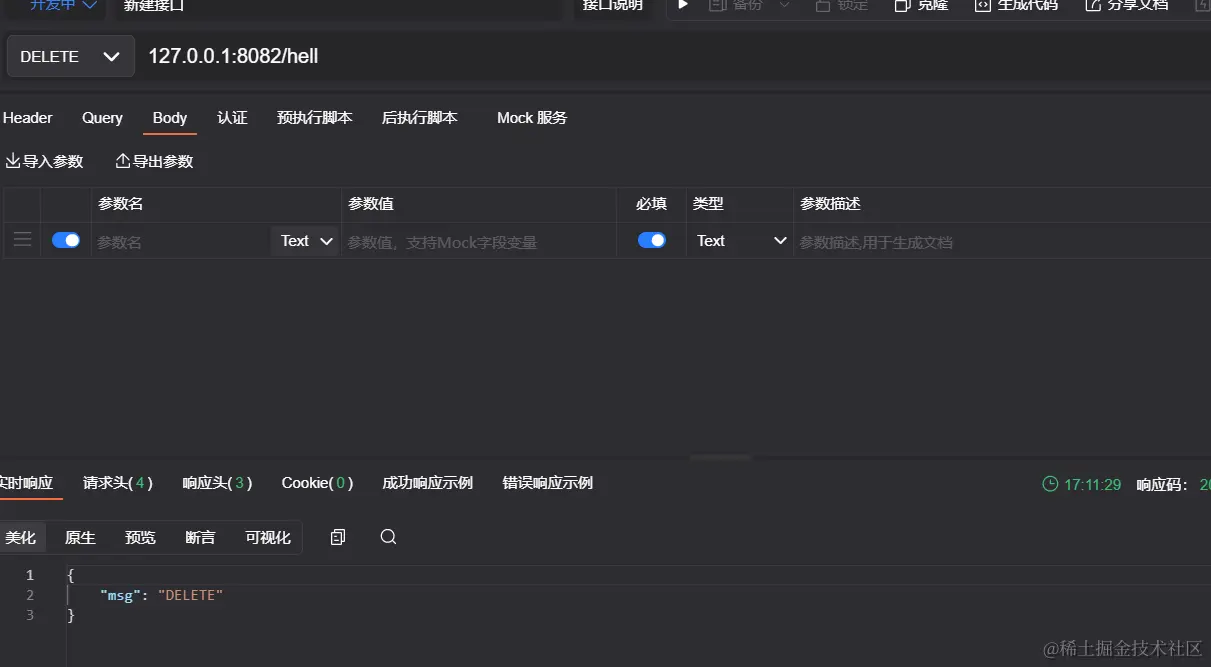Click the 导入参数 import button
1211x667 pixels.
45,161
